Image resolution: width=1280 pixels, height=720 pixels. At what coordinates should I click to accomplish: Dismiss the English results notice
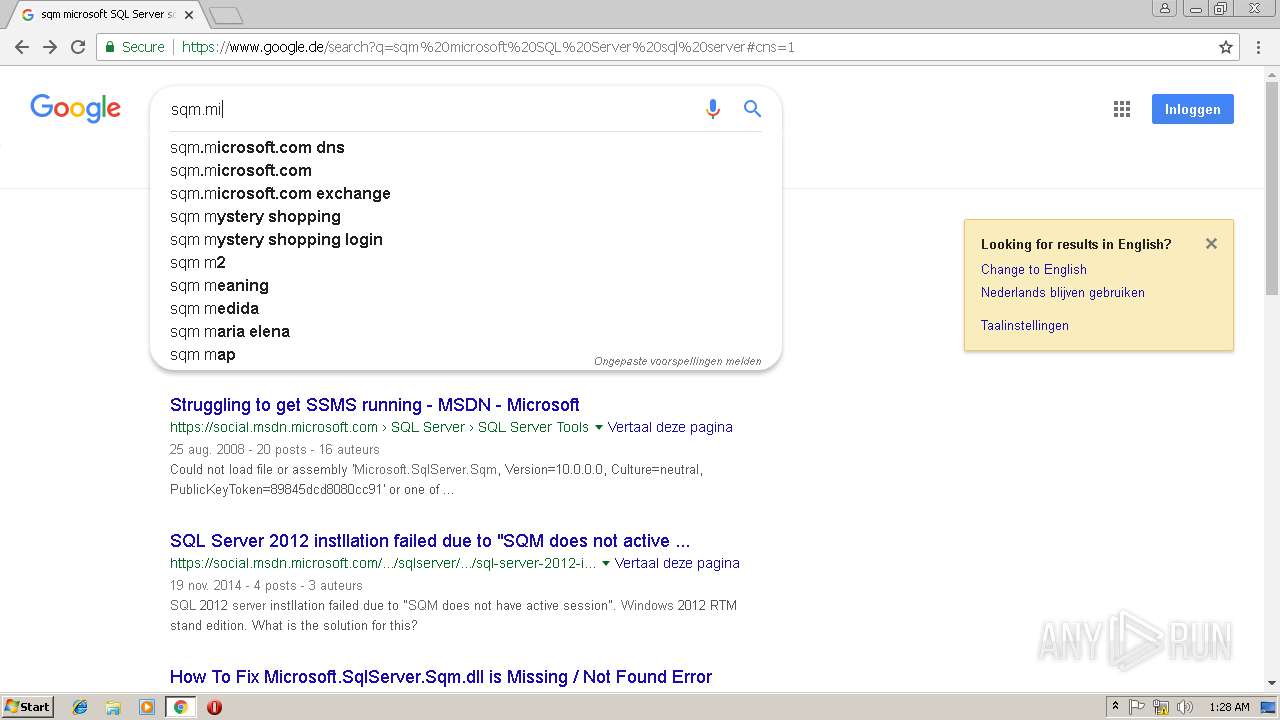pos(1211,243)
